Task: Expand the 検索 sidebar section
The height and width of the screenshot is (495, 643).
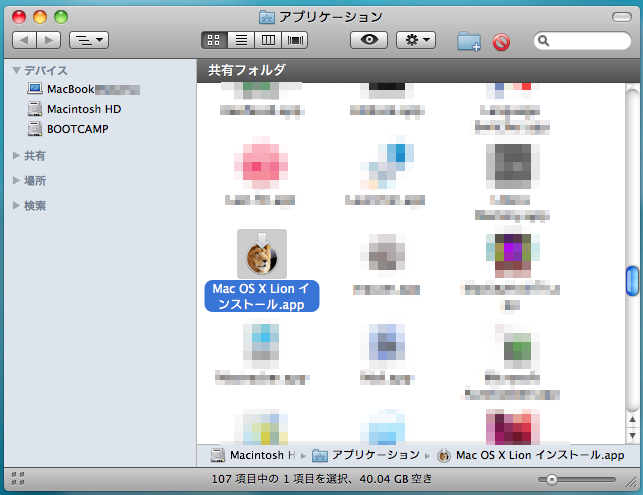Action: 16,205
